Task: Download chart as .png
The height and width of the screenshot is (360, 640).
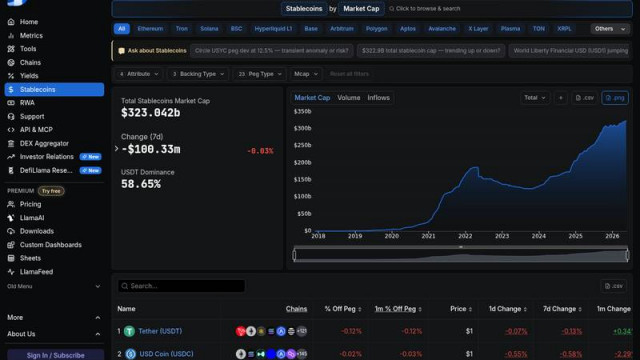Action: coord(615,98)
